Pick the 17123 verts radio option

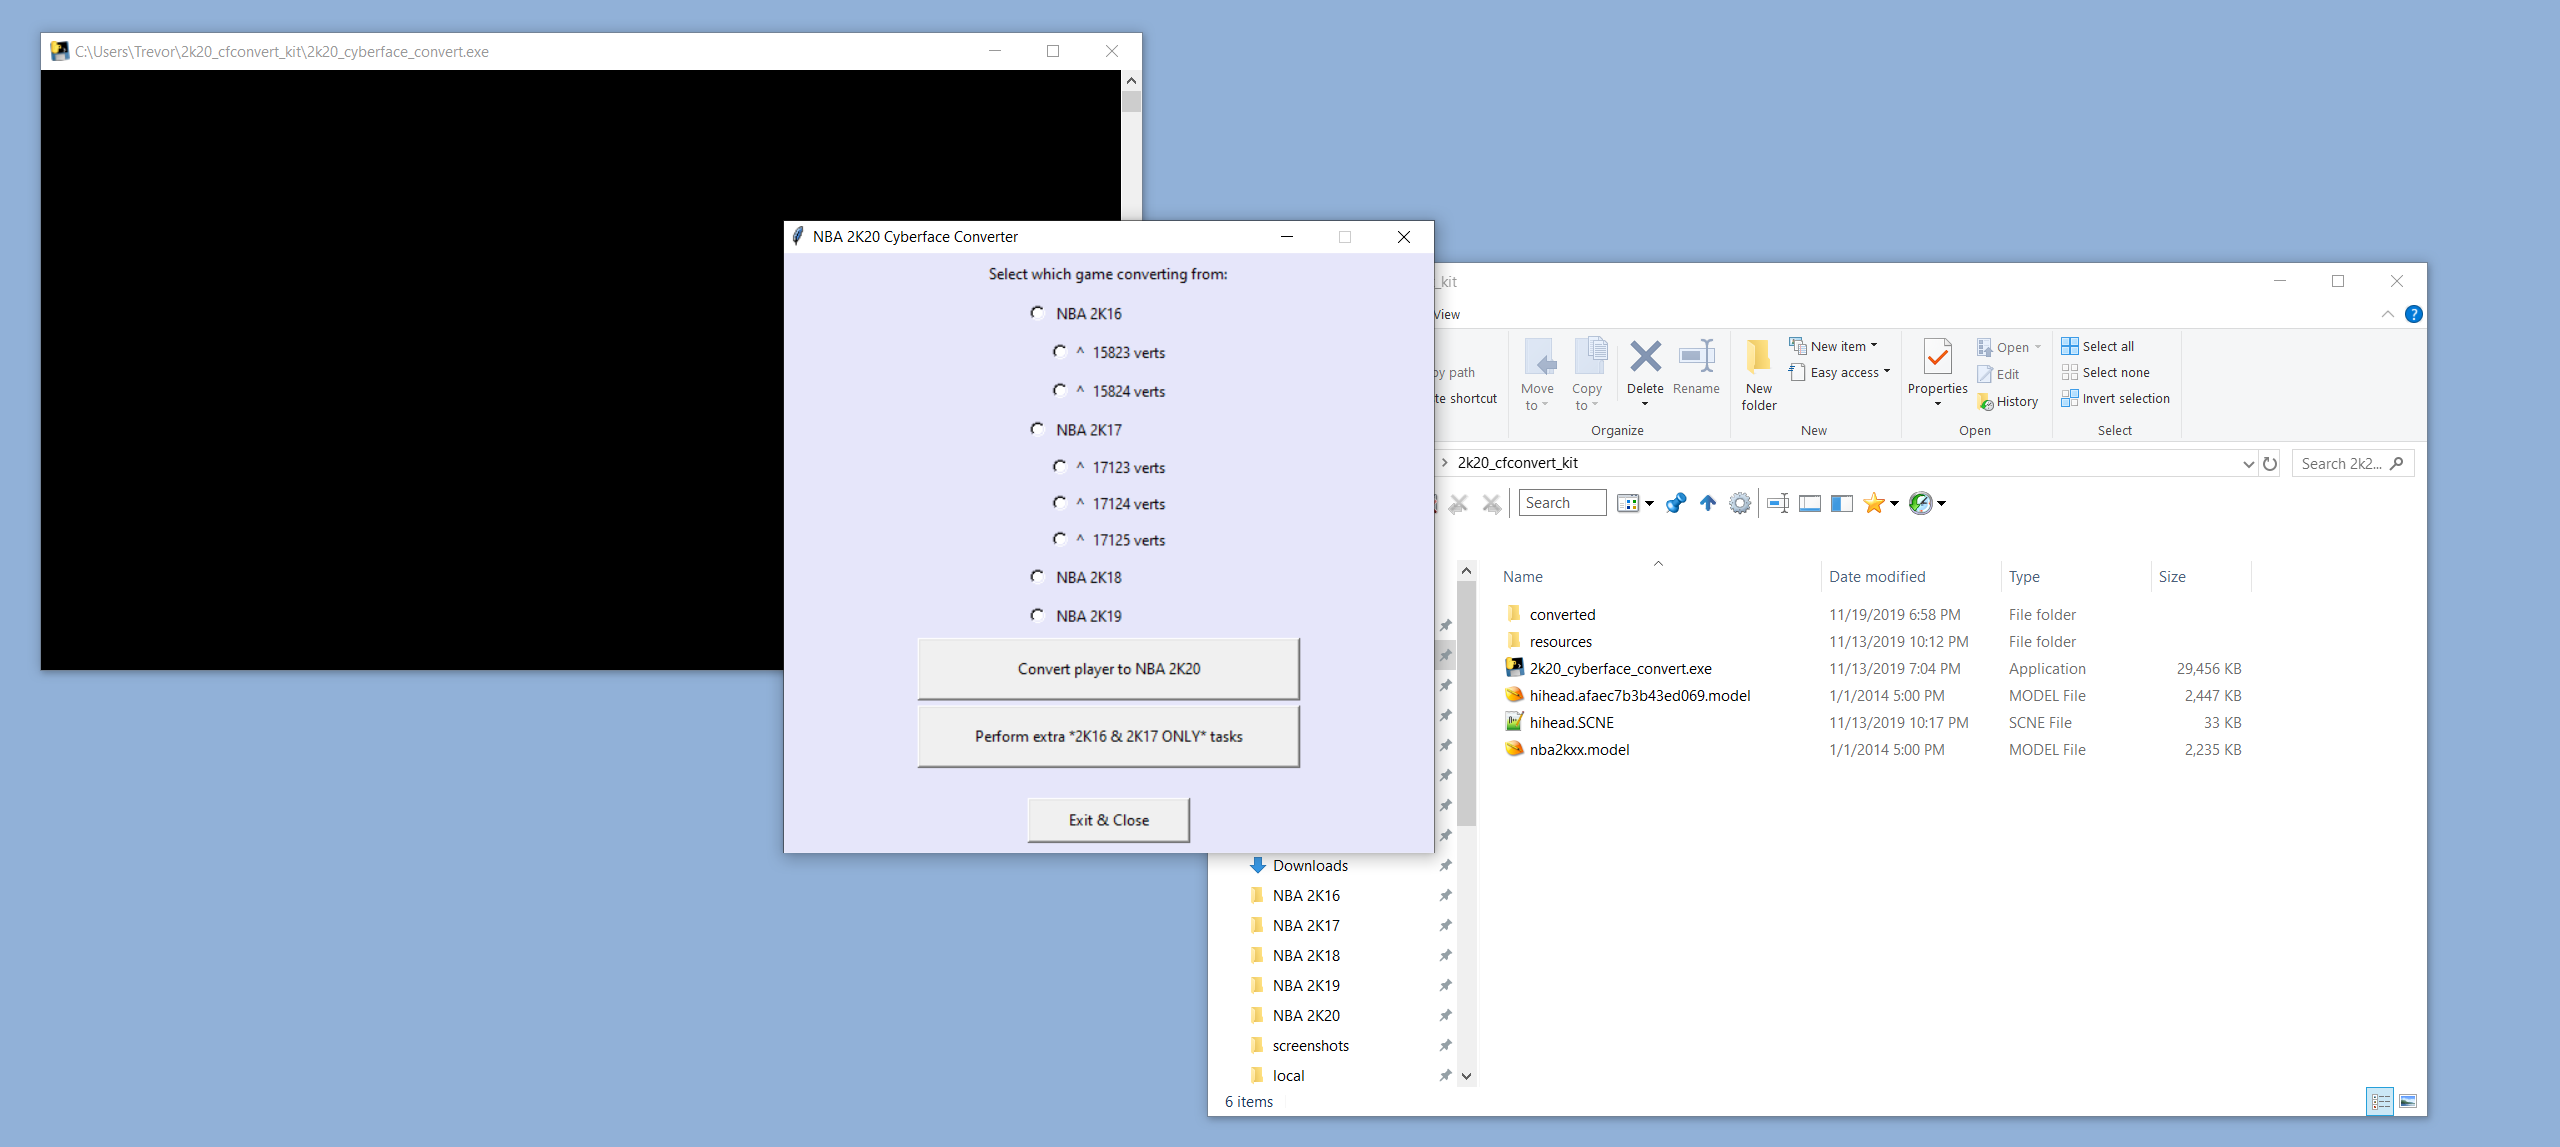1060,467
